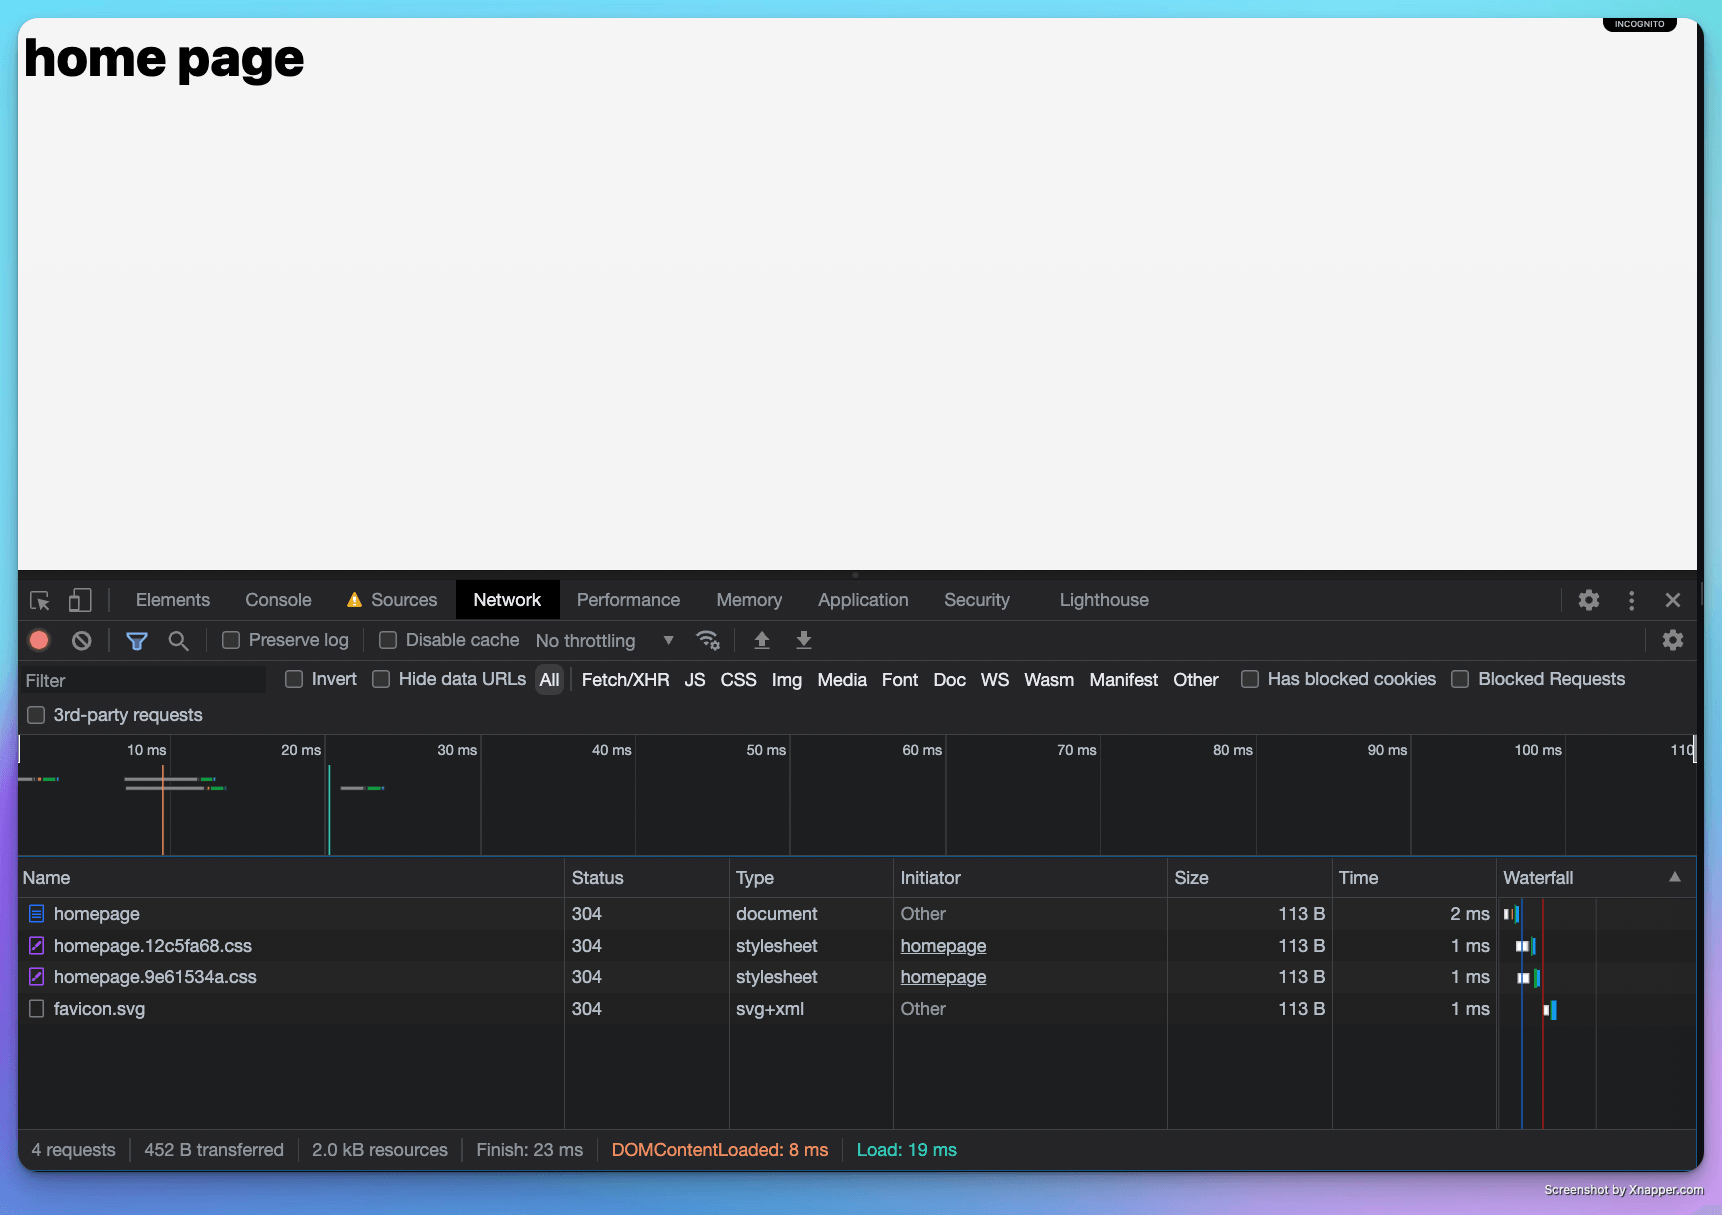
Task: Import HAR file upload icon
Action: [762, 640]
